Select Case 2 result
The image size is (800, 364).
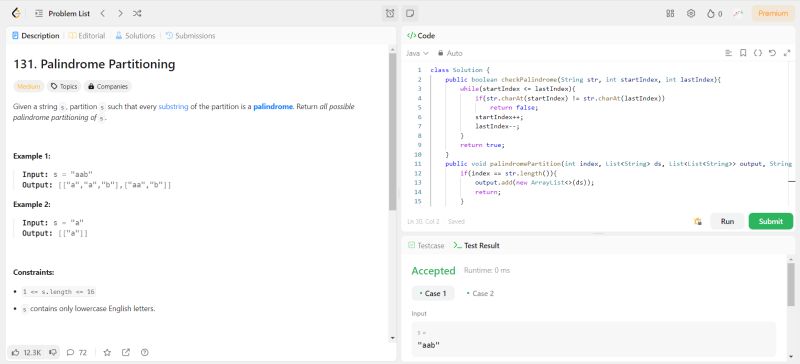(x=480, y=294)
